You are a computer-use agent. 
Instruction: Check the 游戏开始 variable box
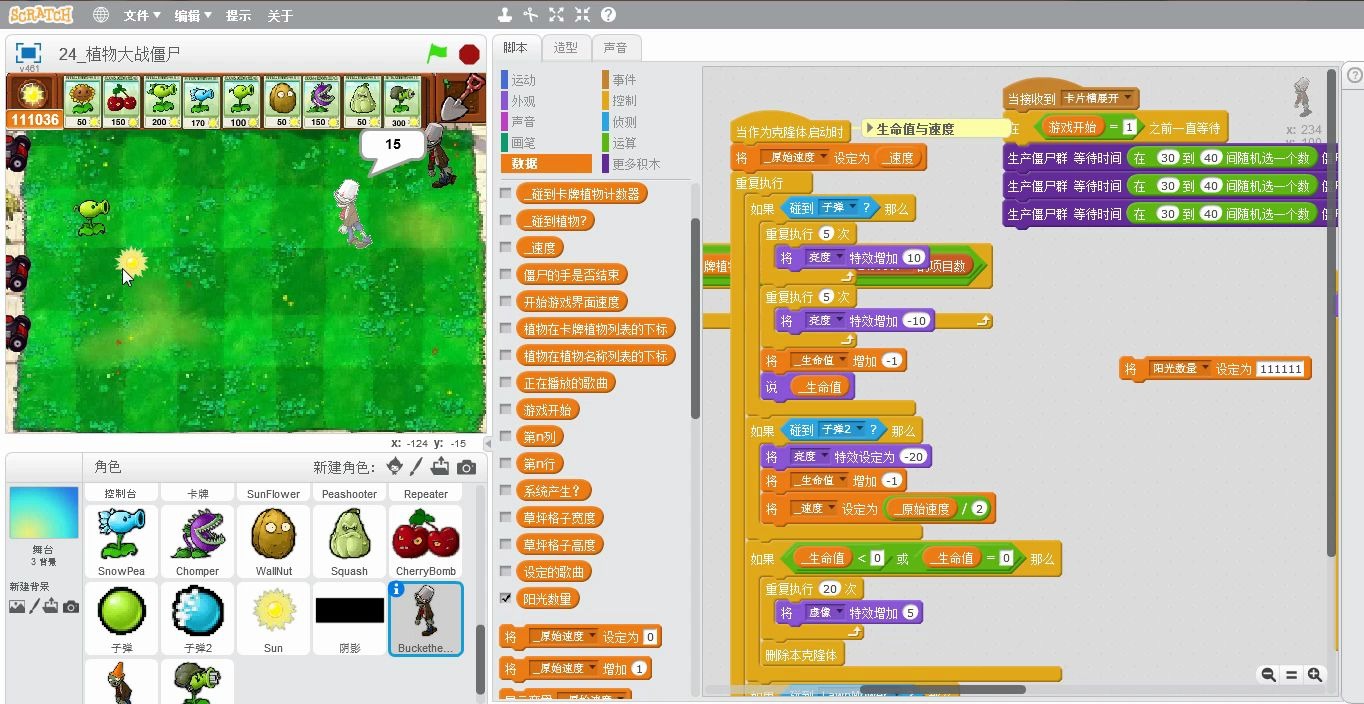[506, 409]
